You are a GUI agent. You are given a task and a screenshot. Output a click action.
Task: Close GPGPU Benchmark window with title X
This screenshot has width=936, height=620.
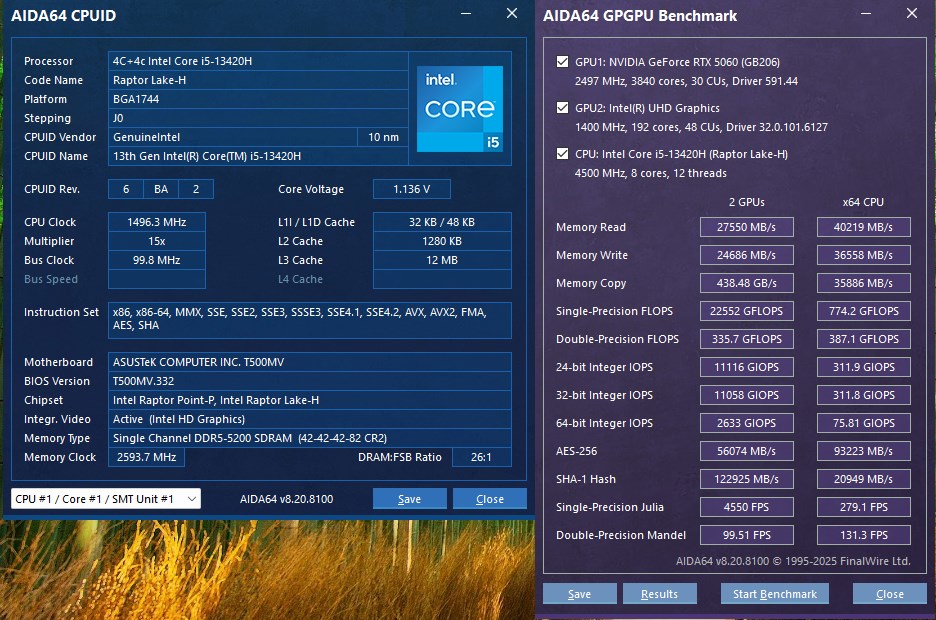click(x=910, y=14)
